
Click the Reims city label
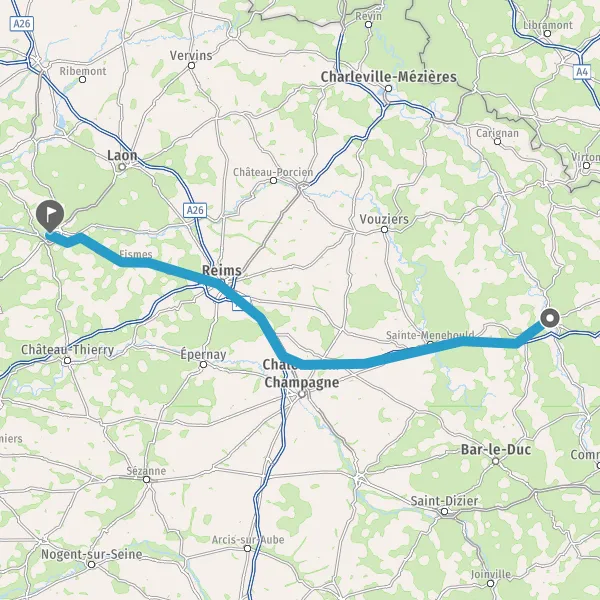(222, 270)
